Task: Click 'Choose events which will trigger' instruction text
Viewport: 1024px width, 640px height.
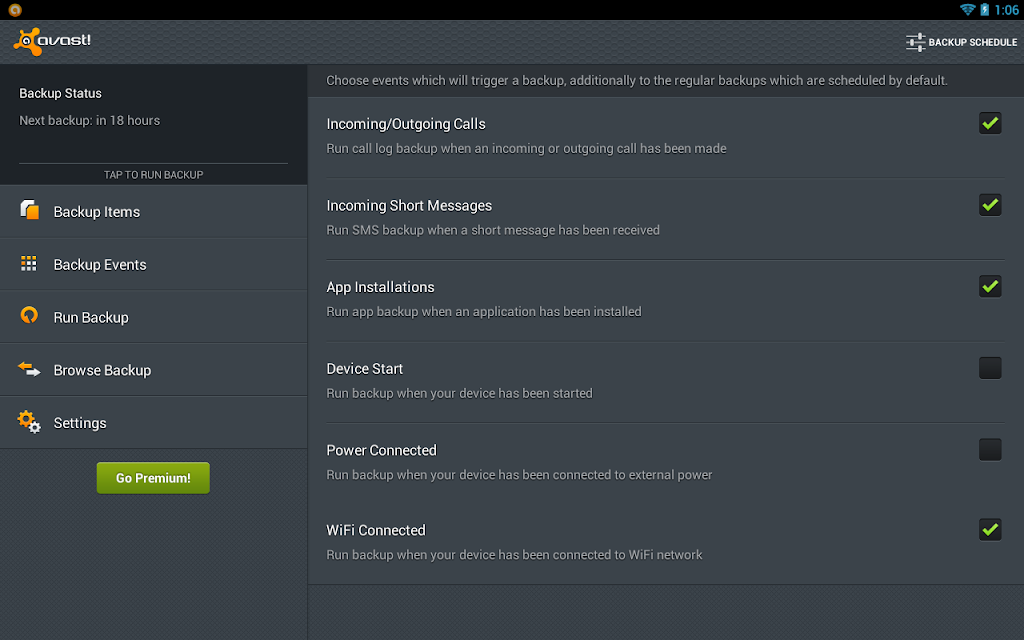Action: click(637, 81)
